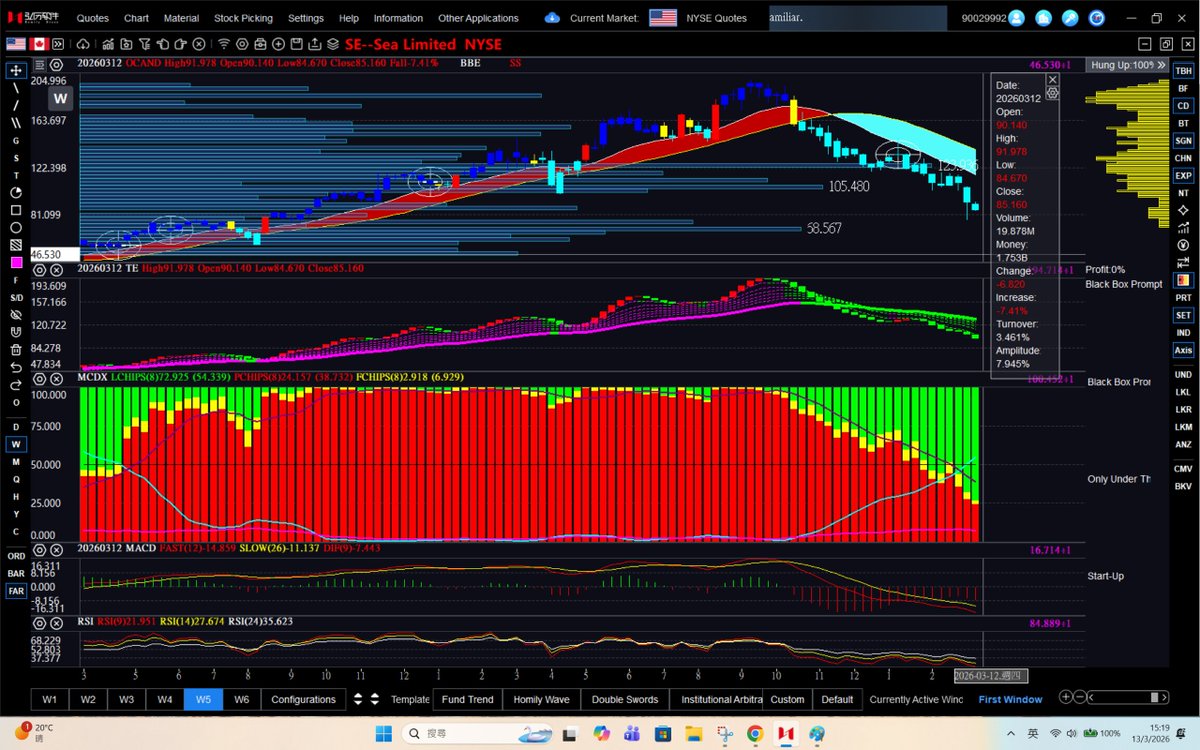Viewport: 1200px width, 750px height.
Task: Toggle the CD button in right sidebar
Action: (x=1183, y=105)
